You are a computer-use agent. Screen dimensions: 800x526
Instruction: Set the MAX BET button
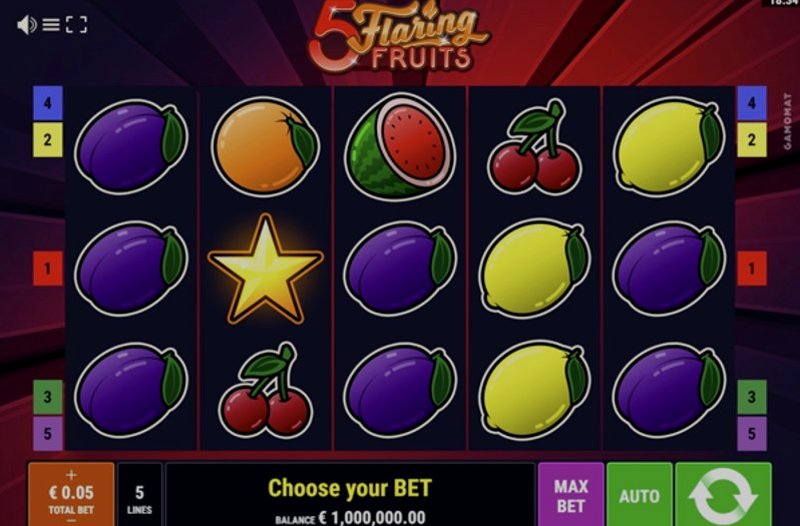click(571, 495)
